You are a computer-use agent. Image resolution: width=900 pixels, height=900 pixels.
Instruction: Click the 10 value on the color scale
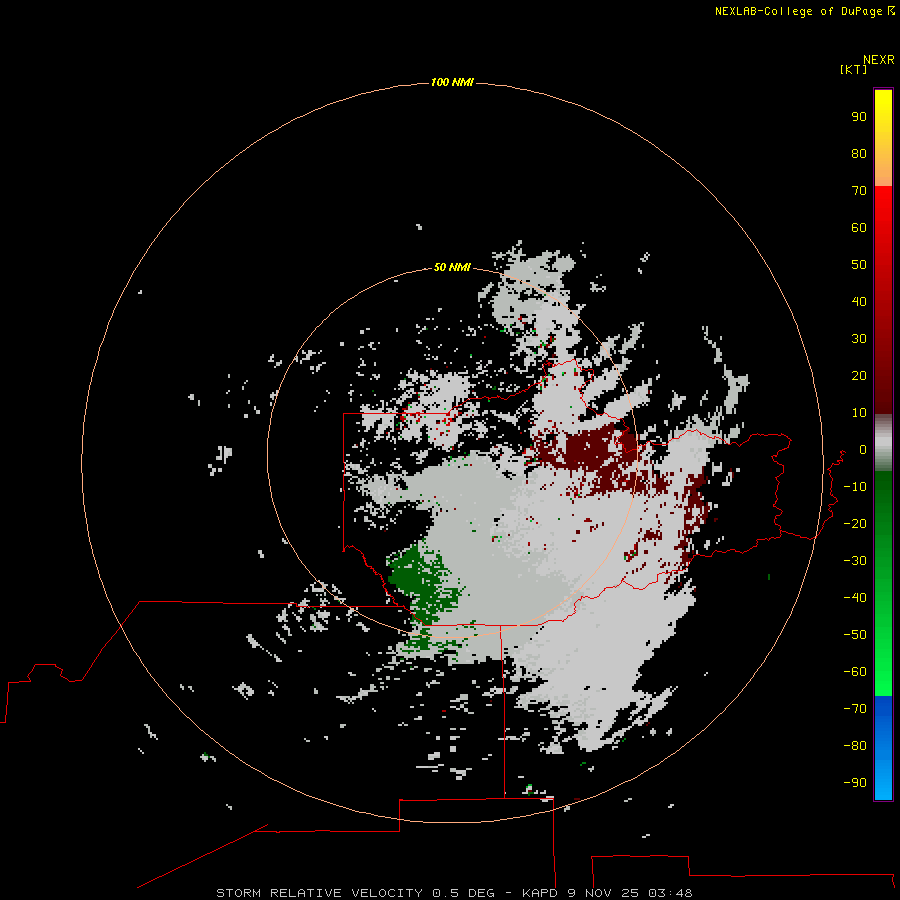(859, 413)
